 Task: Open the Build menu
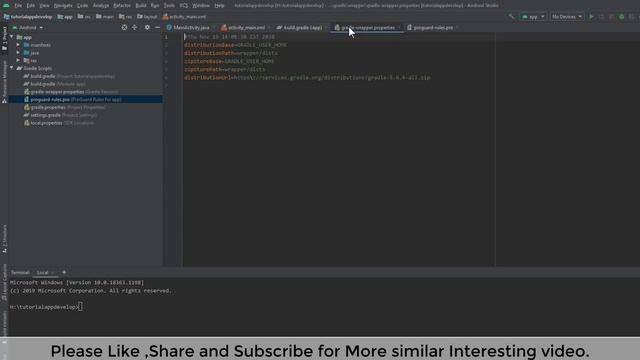tap(141, 6)
